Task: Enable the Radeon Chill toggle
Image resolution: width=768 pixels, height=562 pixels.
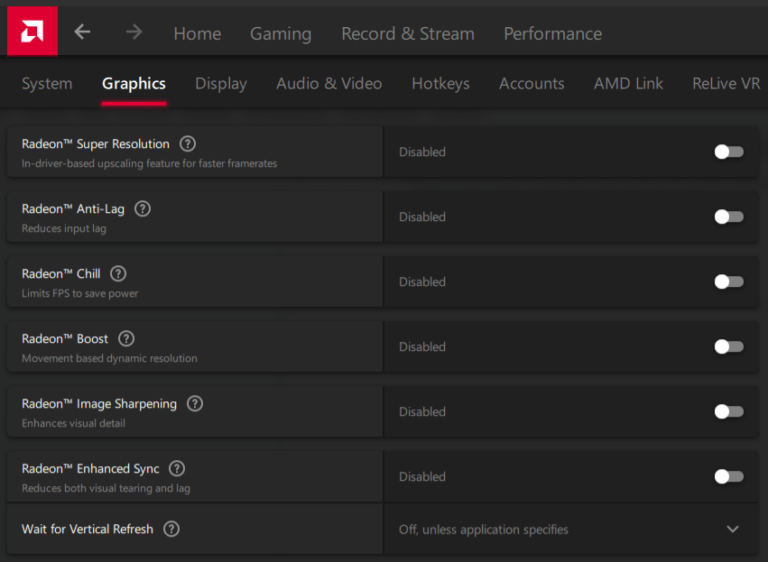Action: coord(729,282)
